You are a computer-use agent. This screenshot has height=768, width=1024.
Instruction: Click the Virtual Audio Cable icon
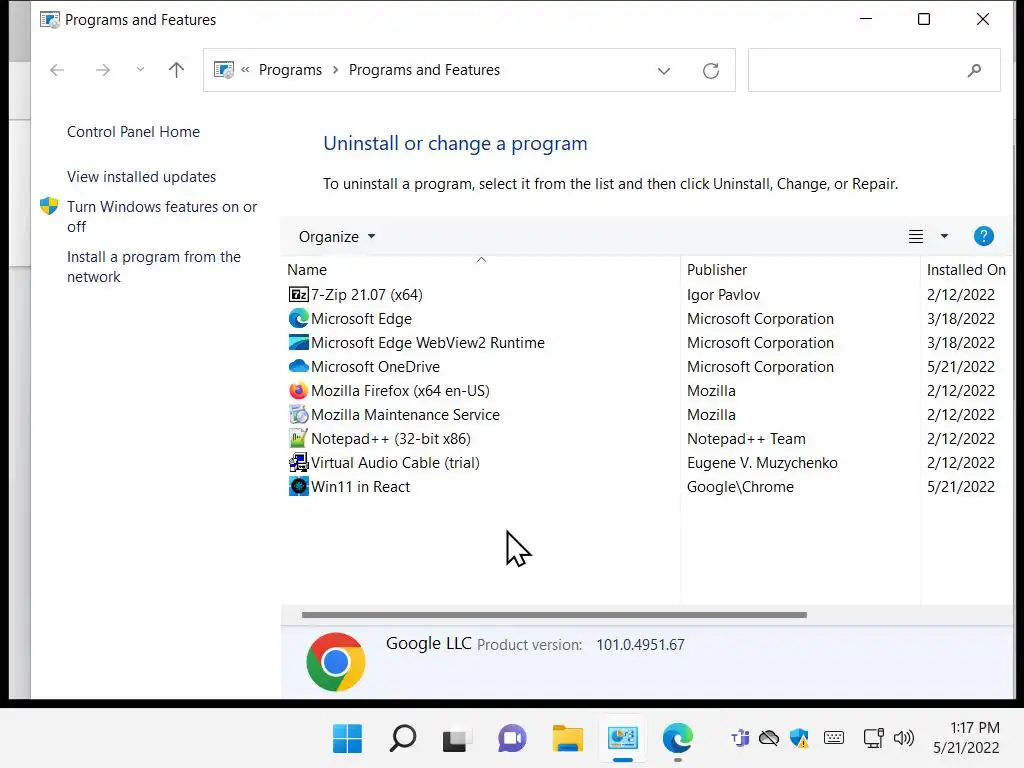298,462
